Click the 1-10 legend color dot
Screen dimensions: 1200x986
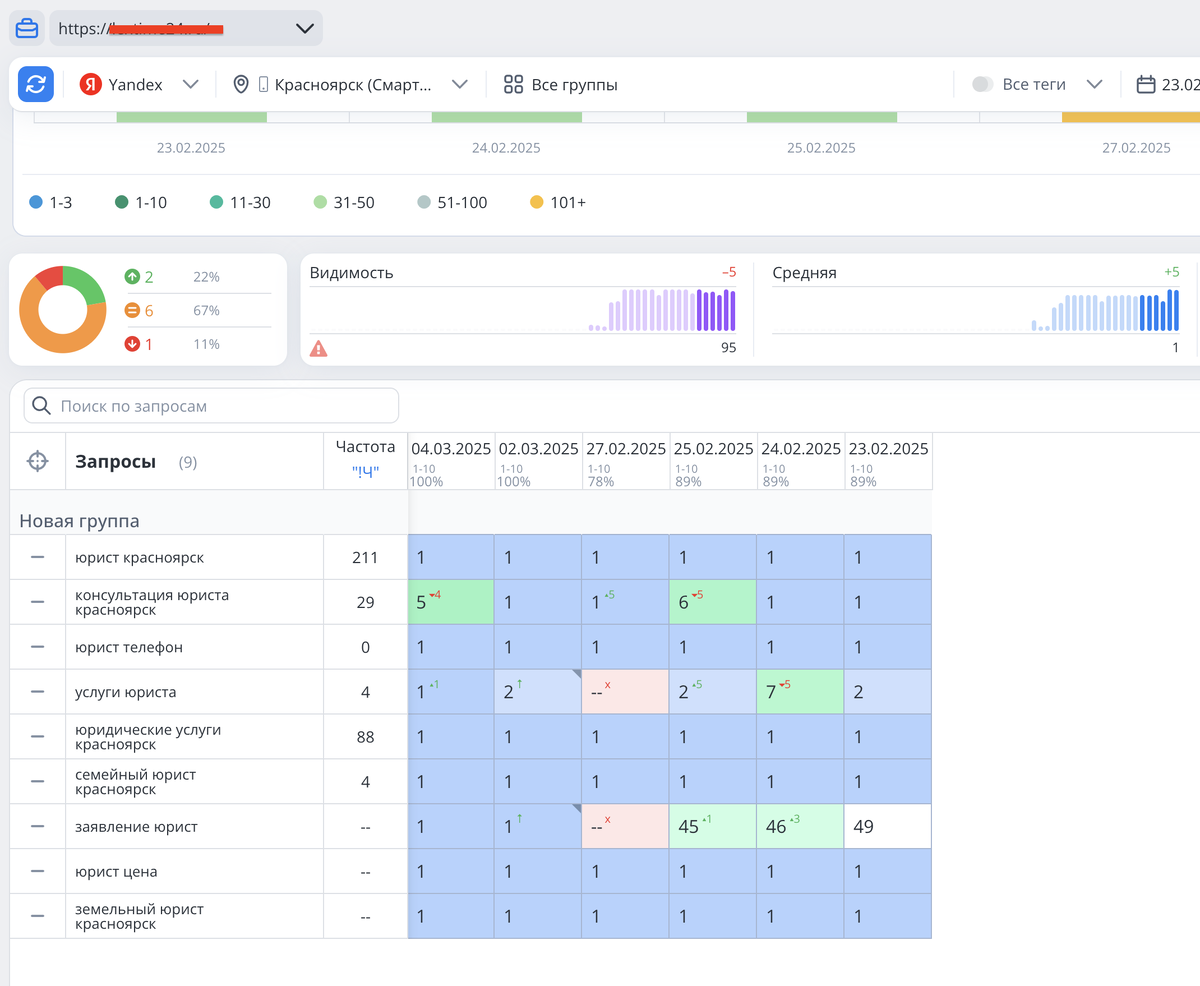[x=122, y=202]
